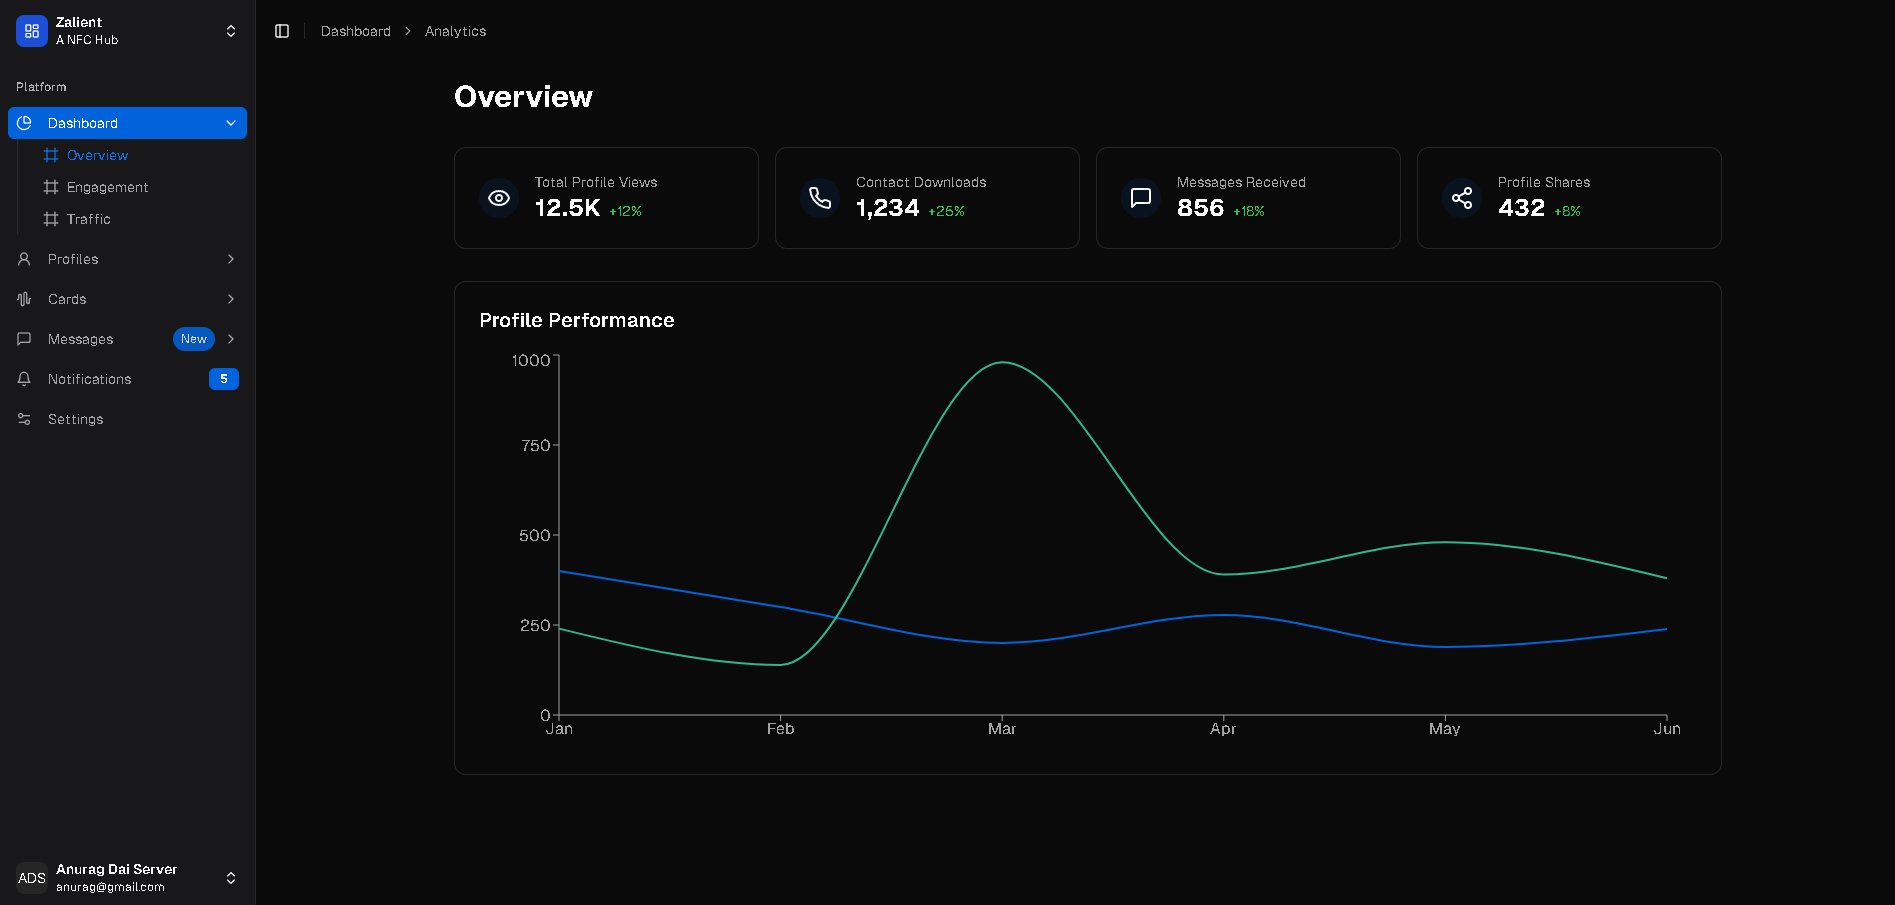Click the Notifications bell icon
Viewport: 1895px width, 905px height.
(x=24, y=379)
